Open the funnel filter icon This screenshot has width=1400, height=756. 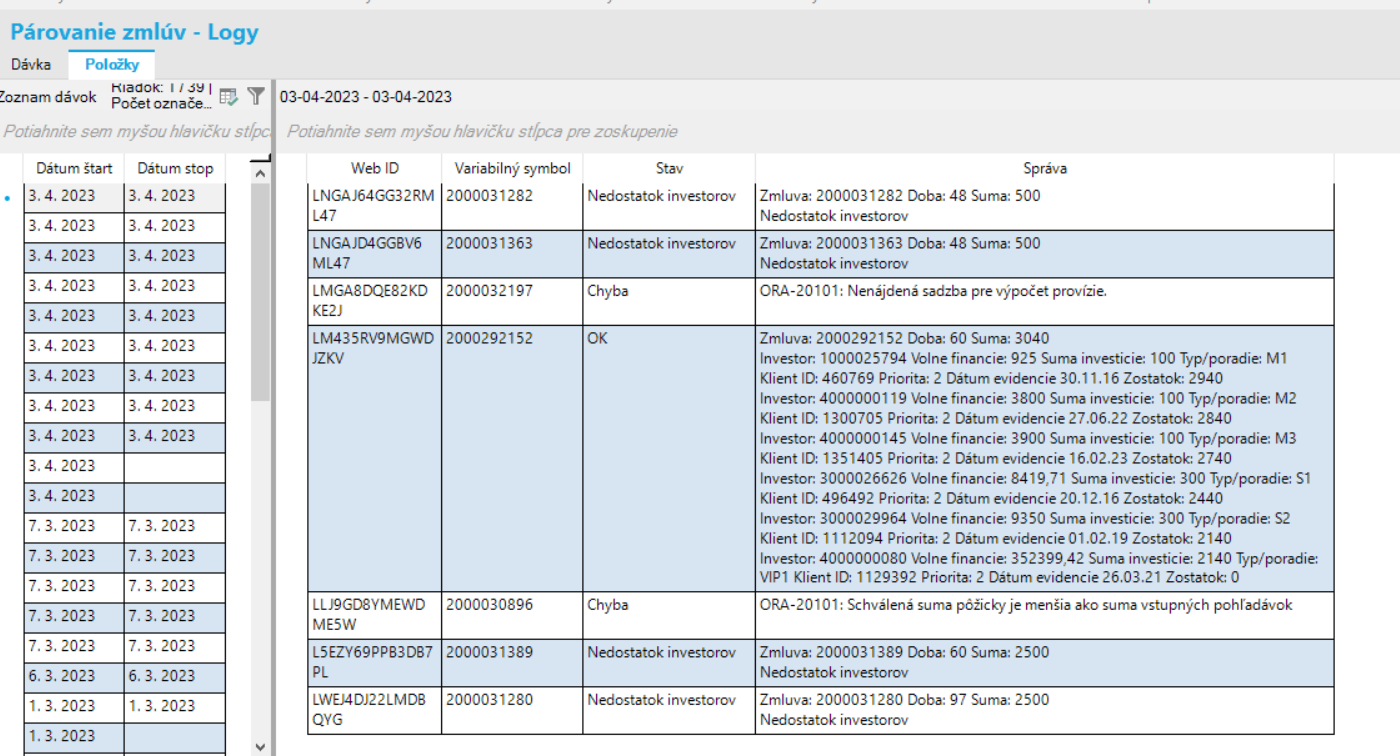point(256,97)
